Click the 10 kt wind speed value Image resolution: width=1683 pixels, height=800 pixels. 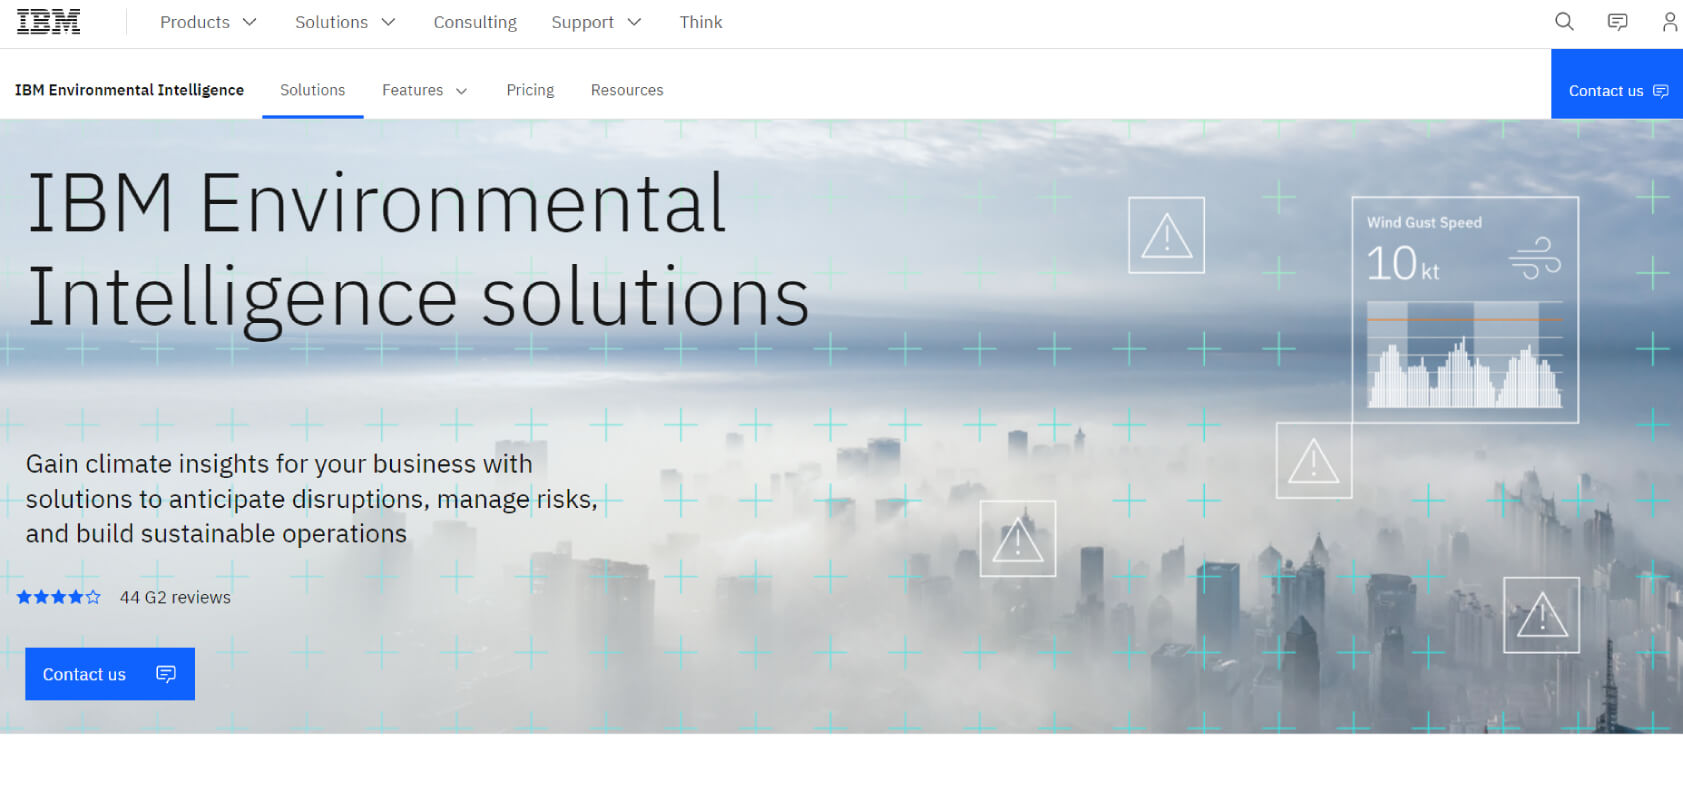point(1403,263)
